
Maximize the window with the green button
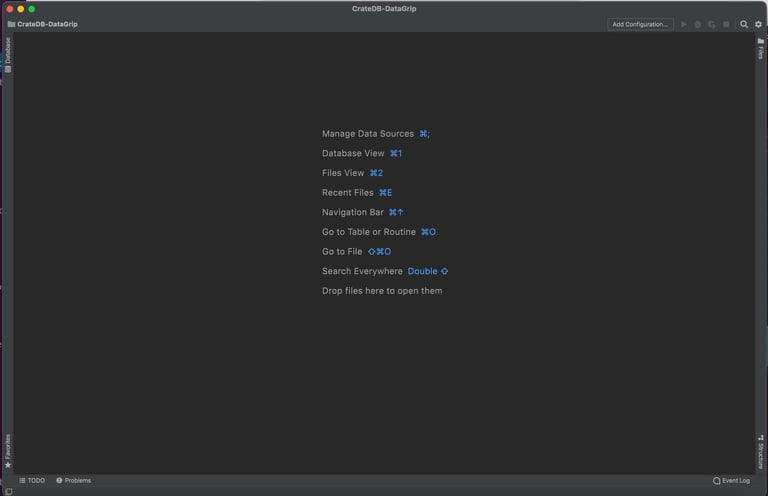coord(31,9)
